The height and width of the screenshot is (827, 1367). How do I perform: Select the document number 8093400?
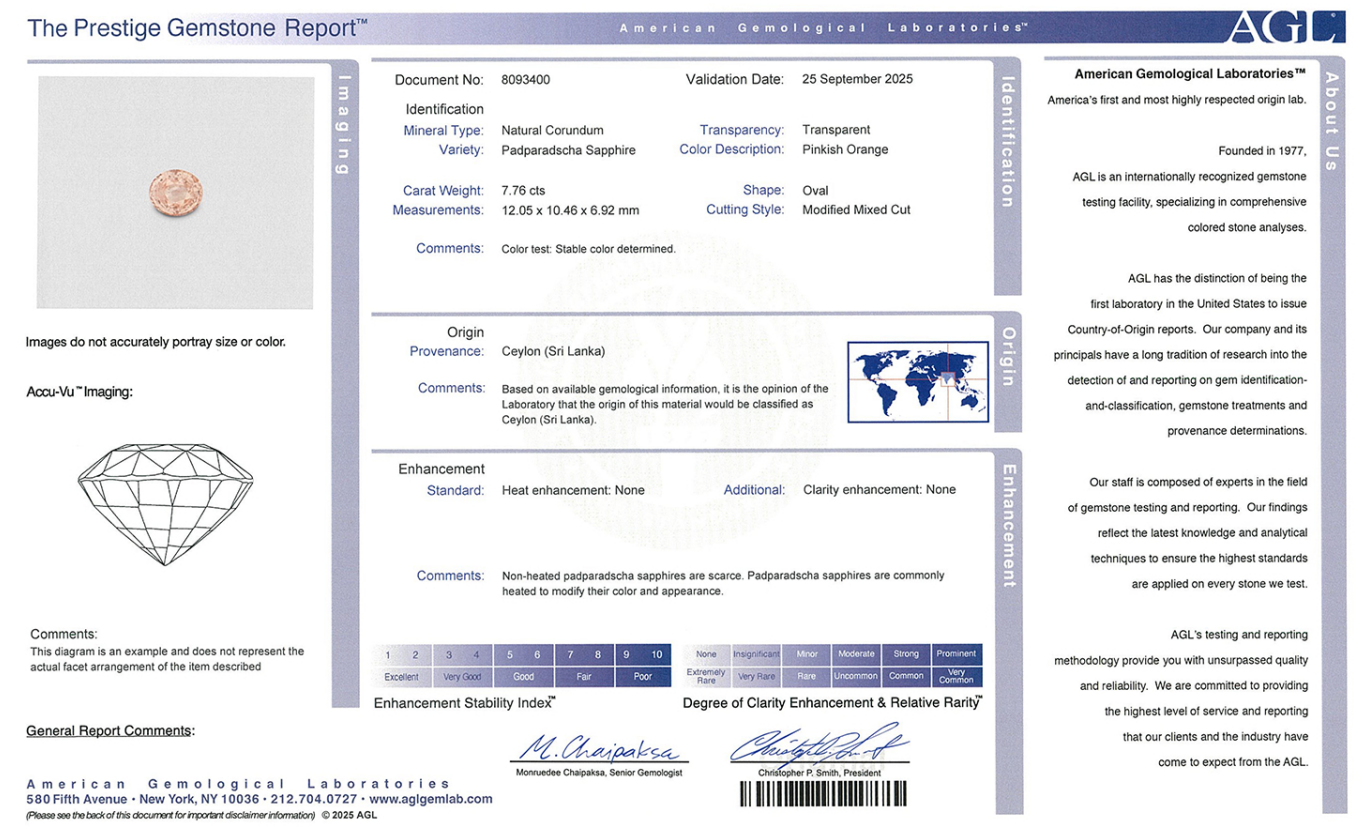526,80
